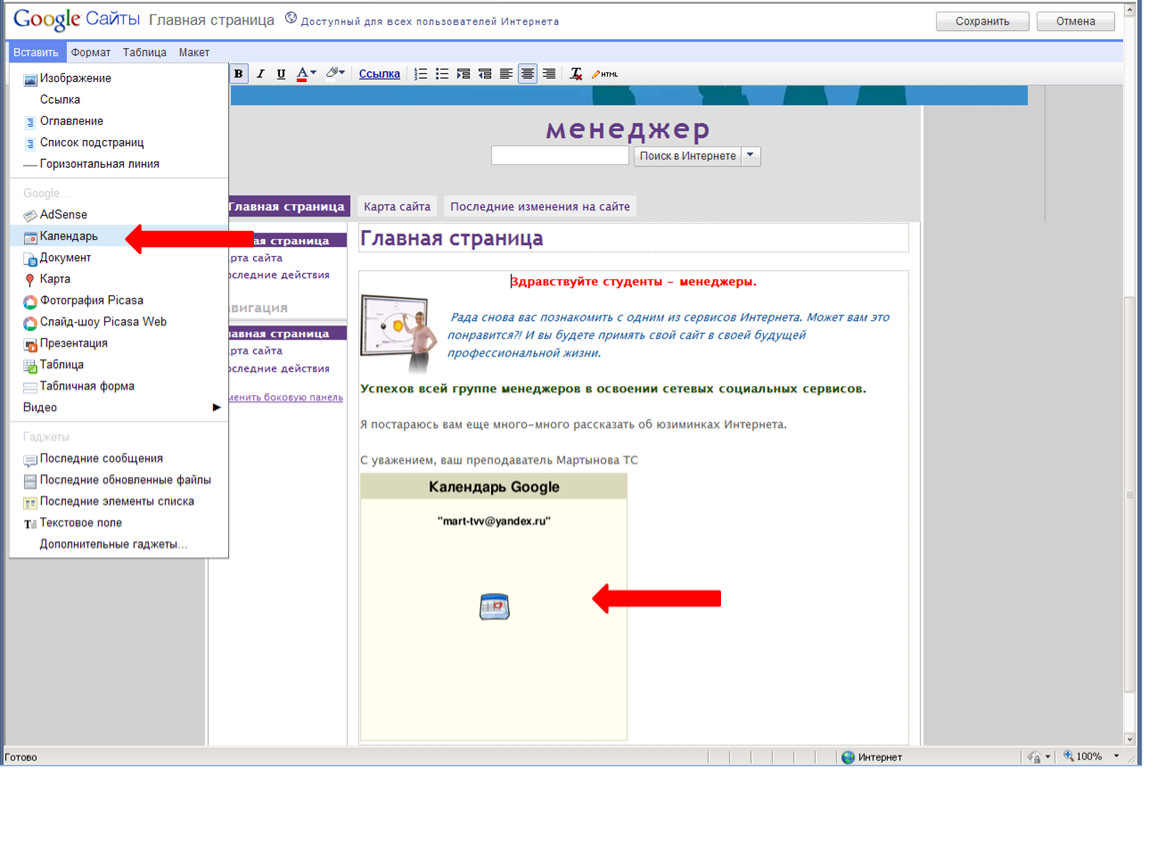Screen dimensions: 1150x864
Task: Click the Ссылка link button in the toolbar
Action: click(379, 73)
